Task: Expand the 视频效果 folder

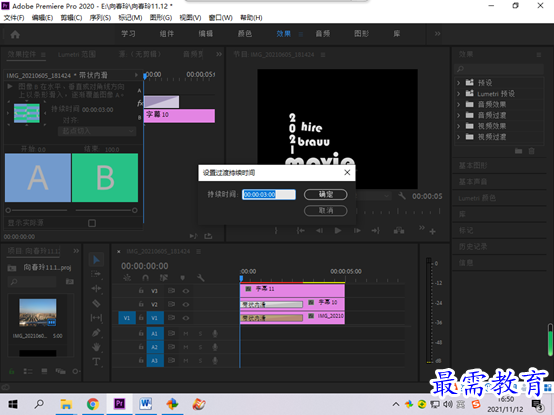Action: click(458, 126)
